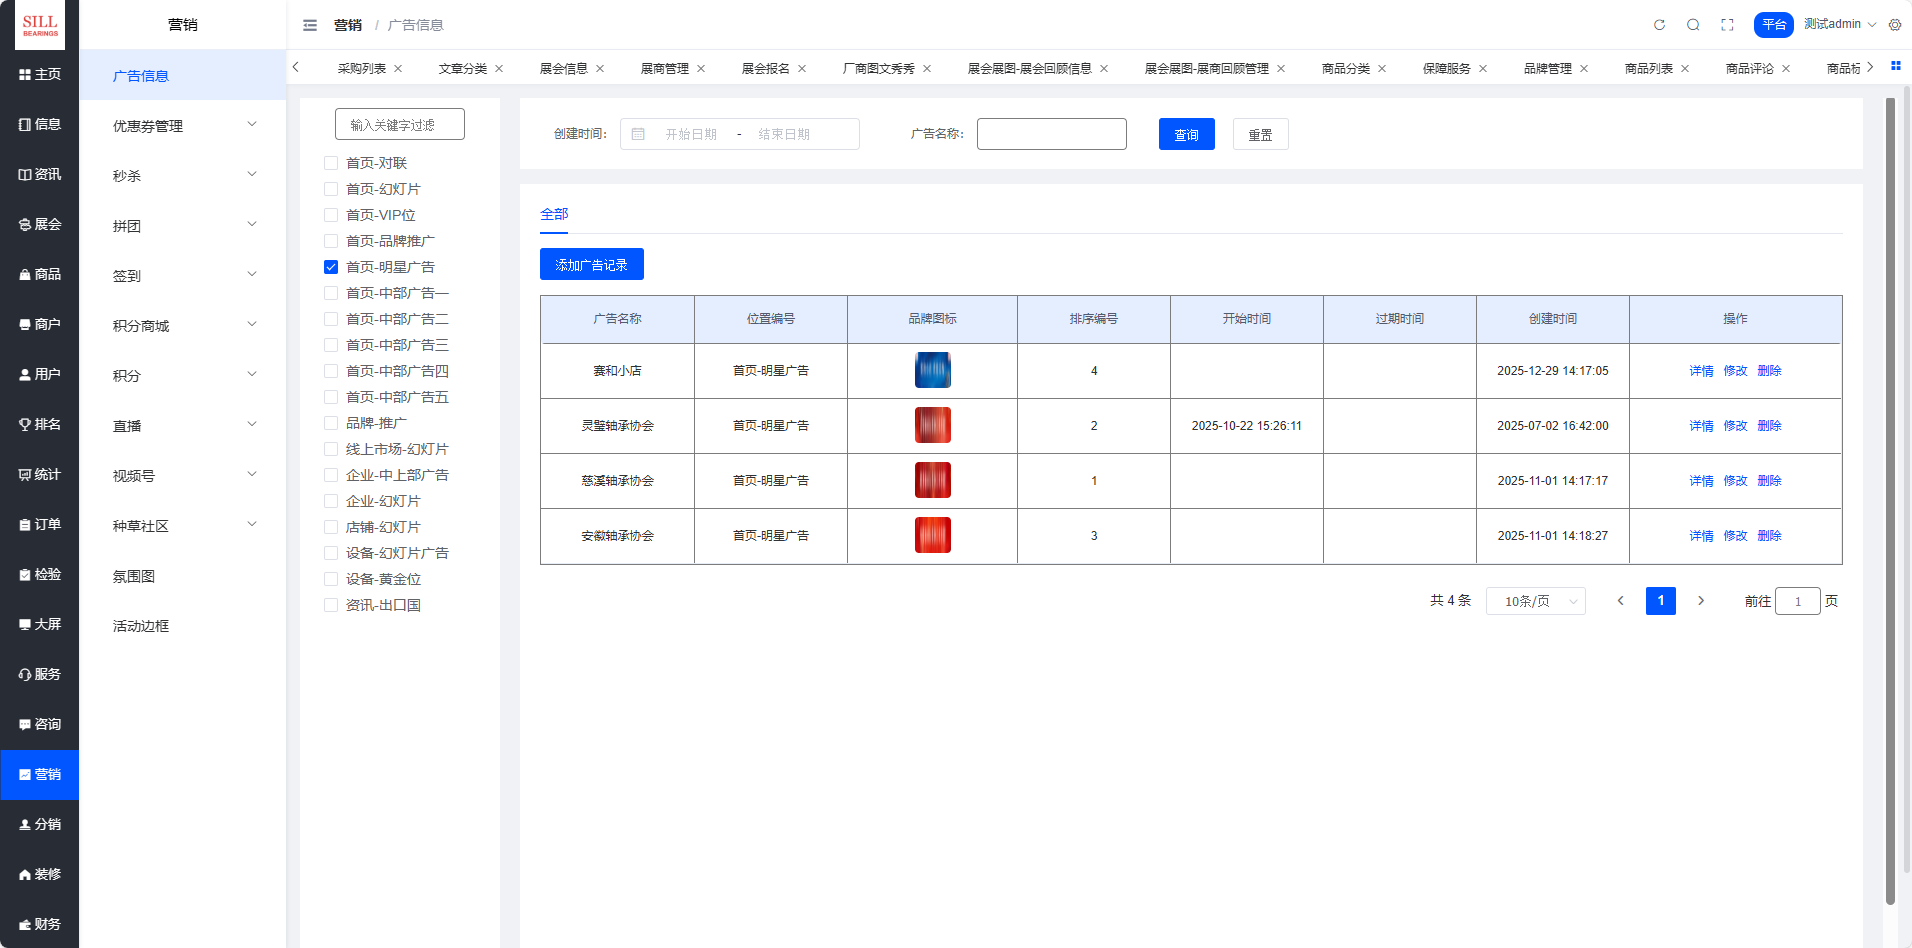Expand the 测试admin user dropdown
Viewport: 1912px width, 948px height.
1839,24
